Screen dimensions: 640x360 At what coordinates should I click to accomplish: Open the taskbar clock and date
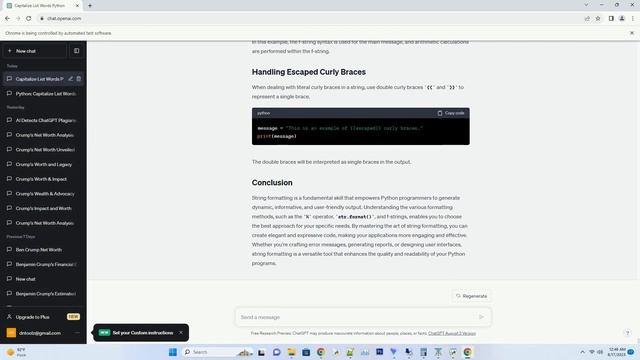(616, 352)
